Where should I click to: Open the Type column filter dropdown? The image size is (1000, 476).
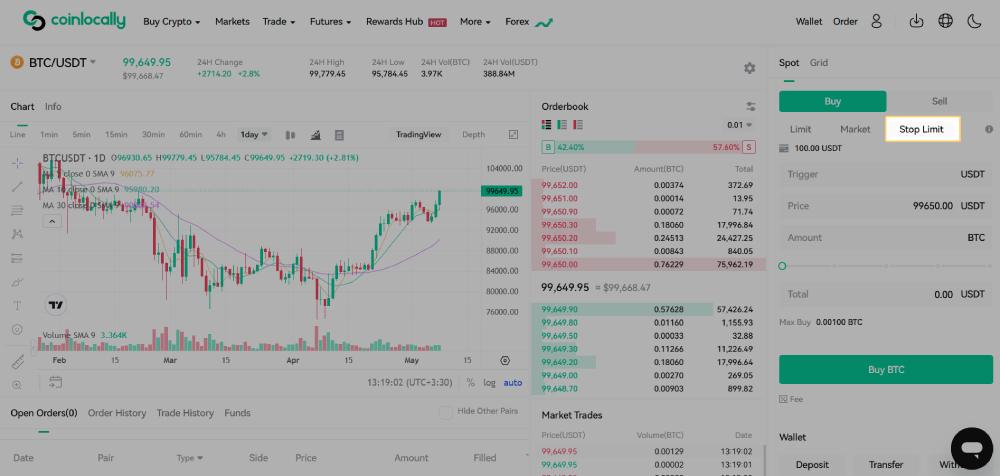click(x=190, y=457)
